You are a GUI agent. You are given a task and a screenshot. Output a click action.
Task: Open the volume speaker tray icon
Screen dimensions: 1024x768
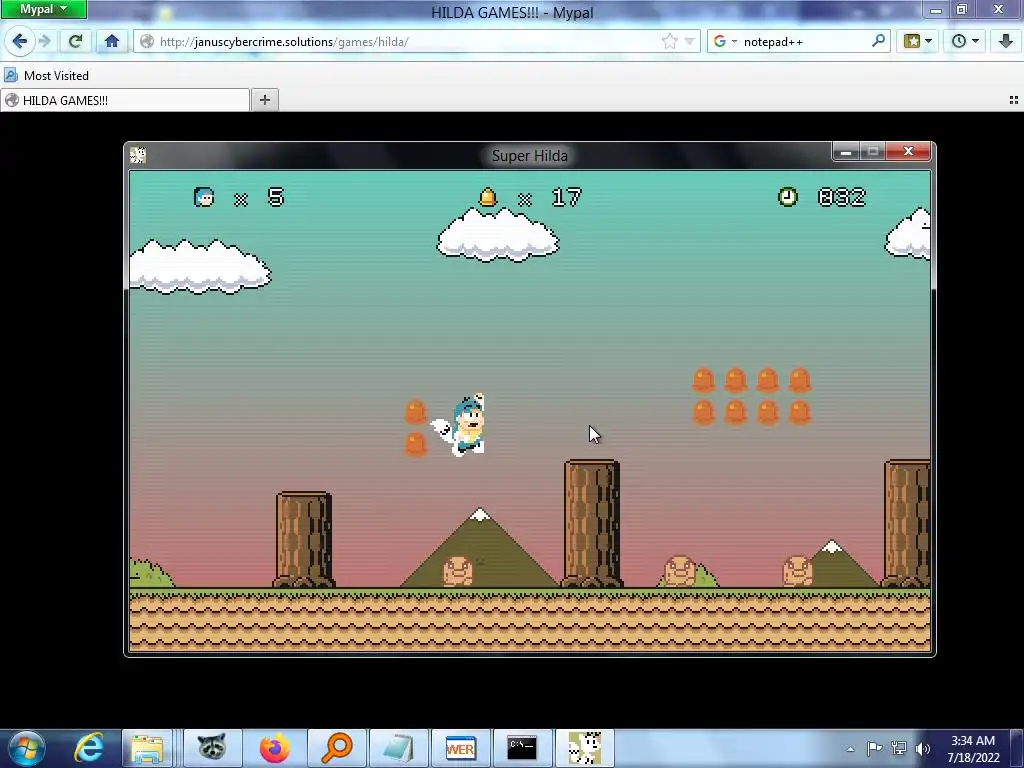click(923, 748)
